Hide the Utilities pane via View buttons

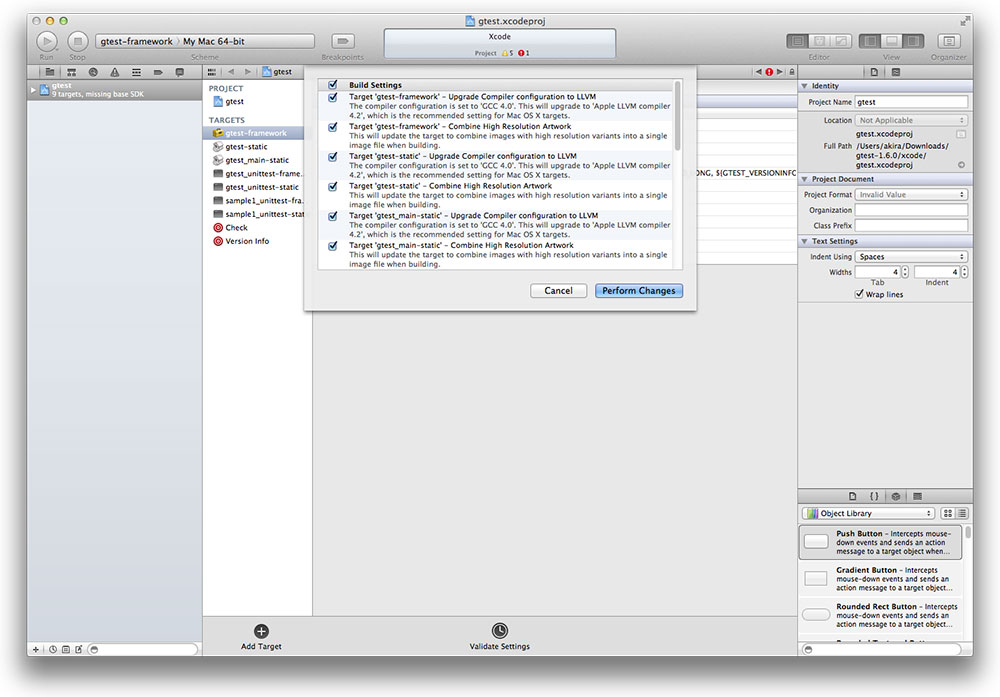click(x=913, y=41)
